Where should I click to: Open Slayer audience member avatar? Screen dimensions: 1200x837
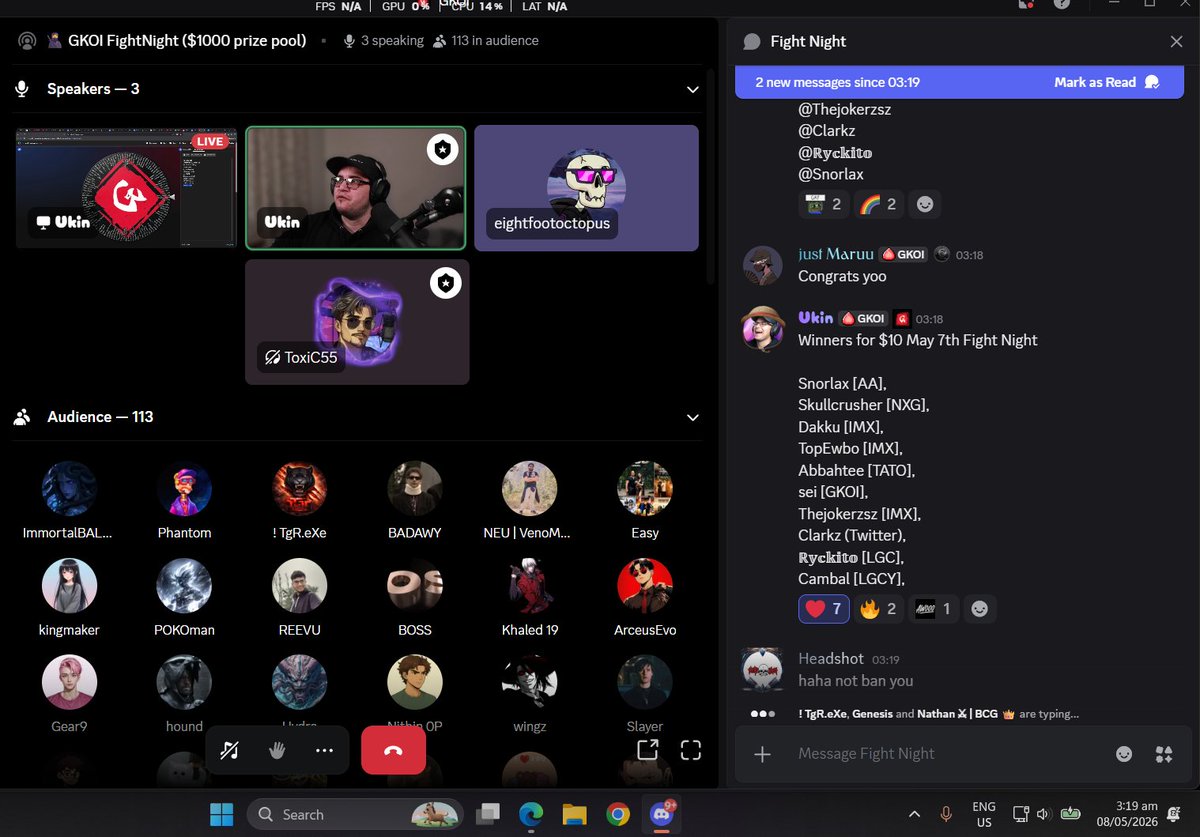point(645,683)
